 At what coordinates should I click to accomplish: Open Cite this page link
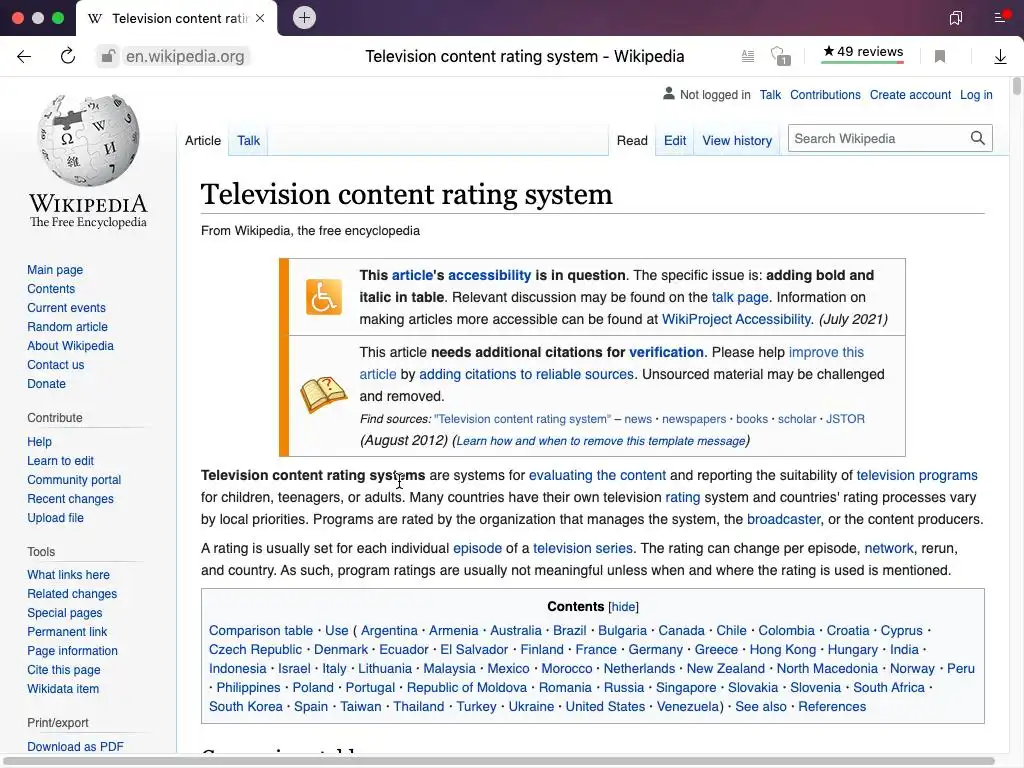pos(63,669)
